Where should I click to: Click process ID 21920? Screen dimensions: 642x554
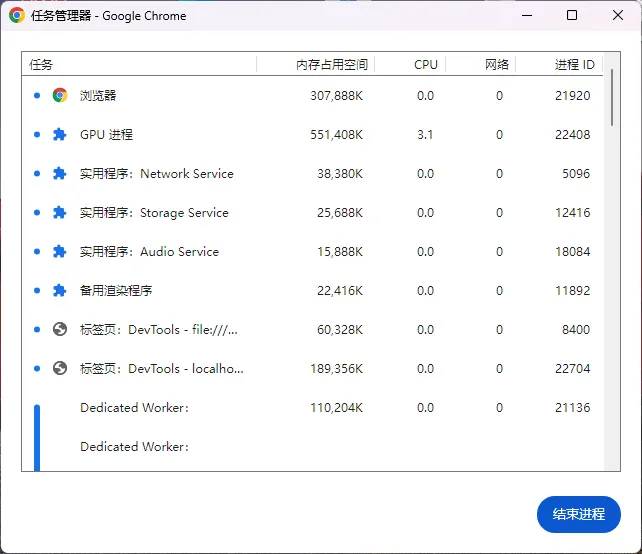pos(572,96)
